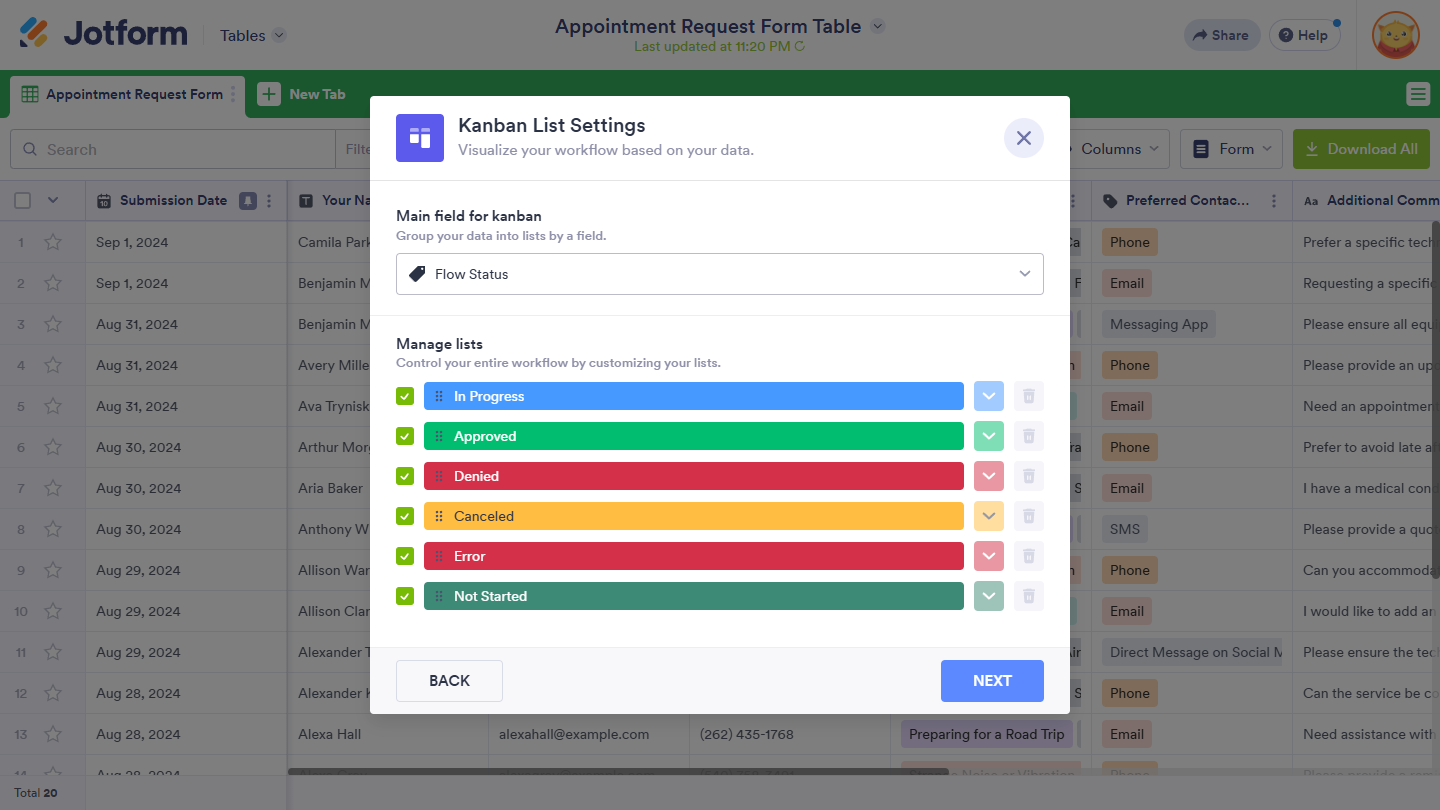
Task: Click the add New Tab plus icon
Action: click(269, 94)
